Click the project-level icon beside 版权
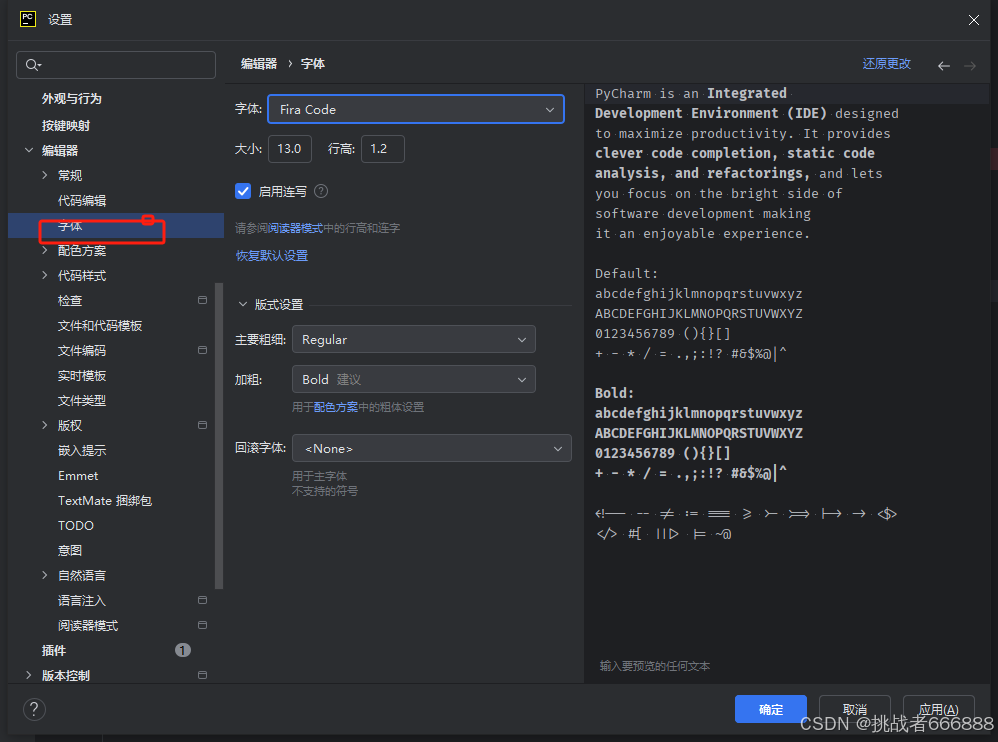The image size is (998, 742). point(202,425)
